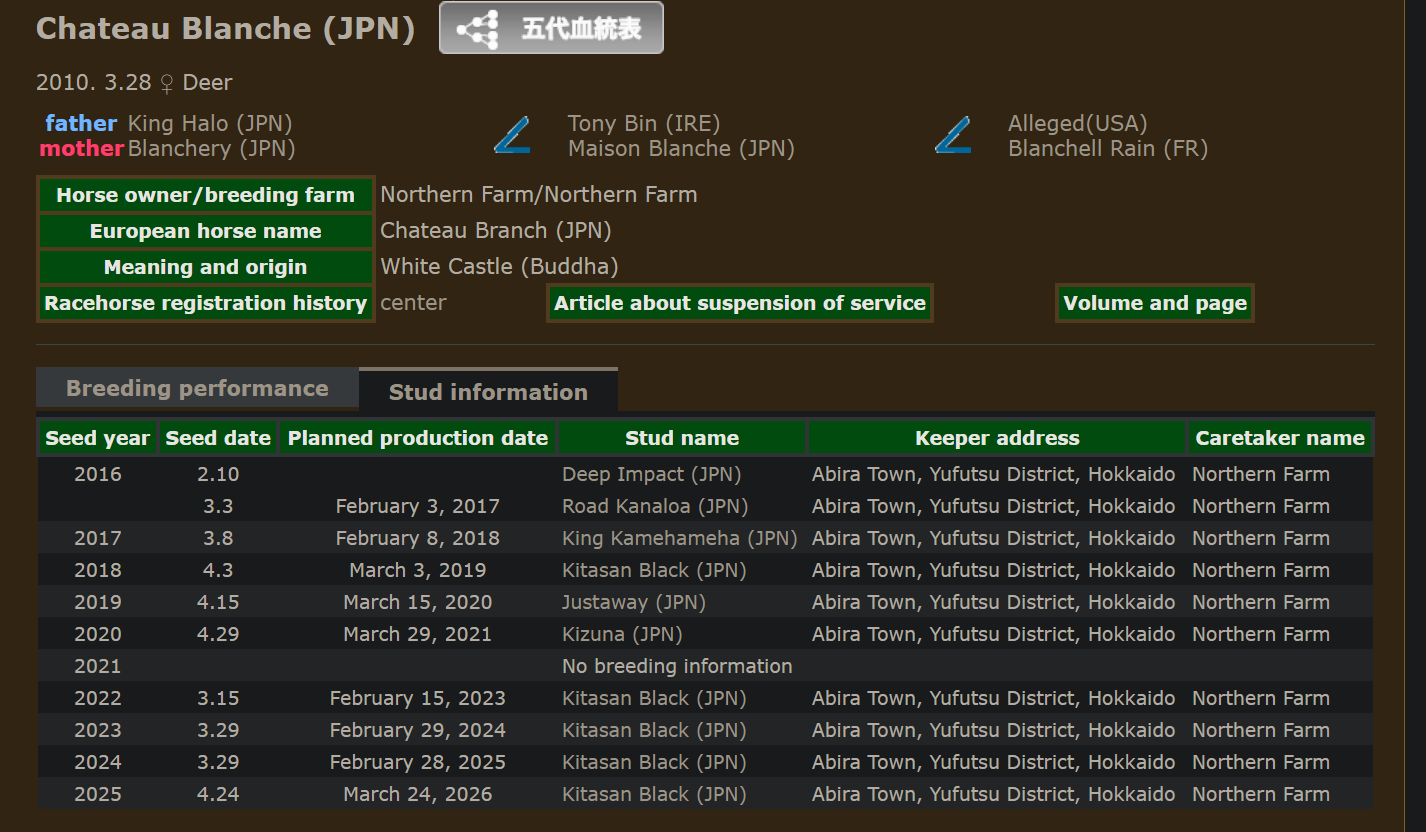1426x832 pixels.
Task: Select seed year 2021 cell
Action: point(98,666)
